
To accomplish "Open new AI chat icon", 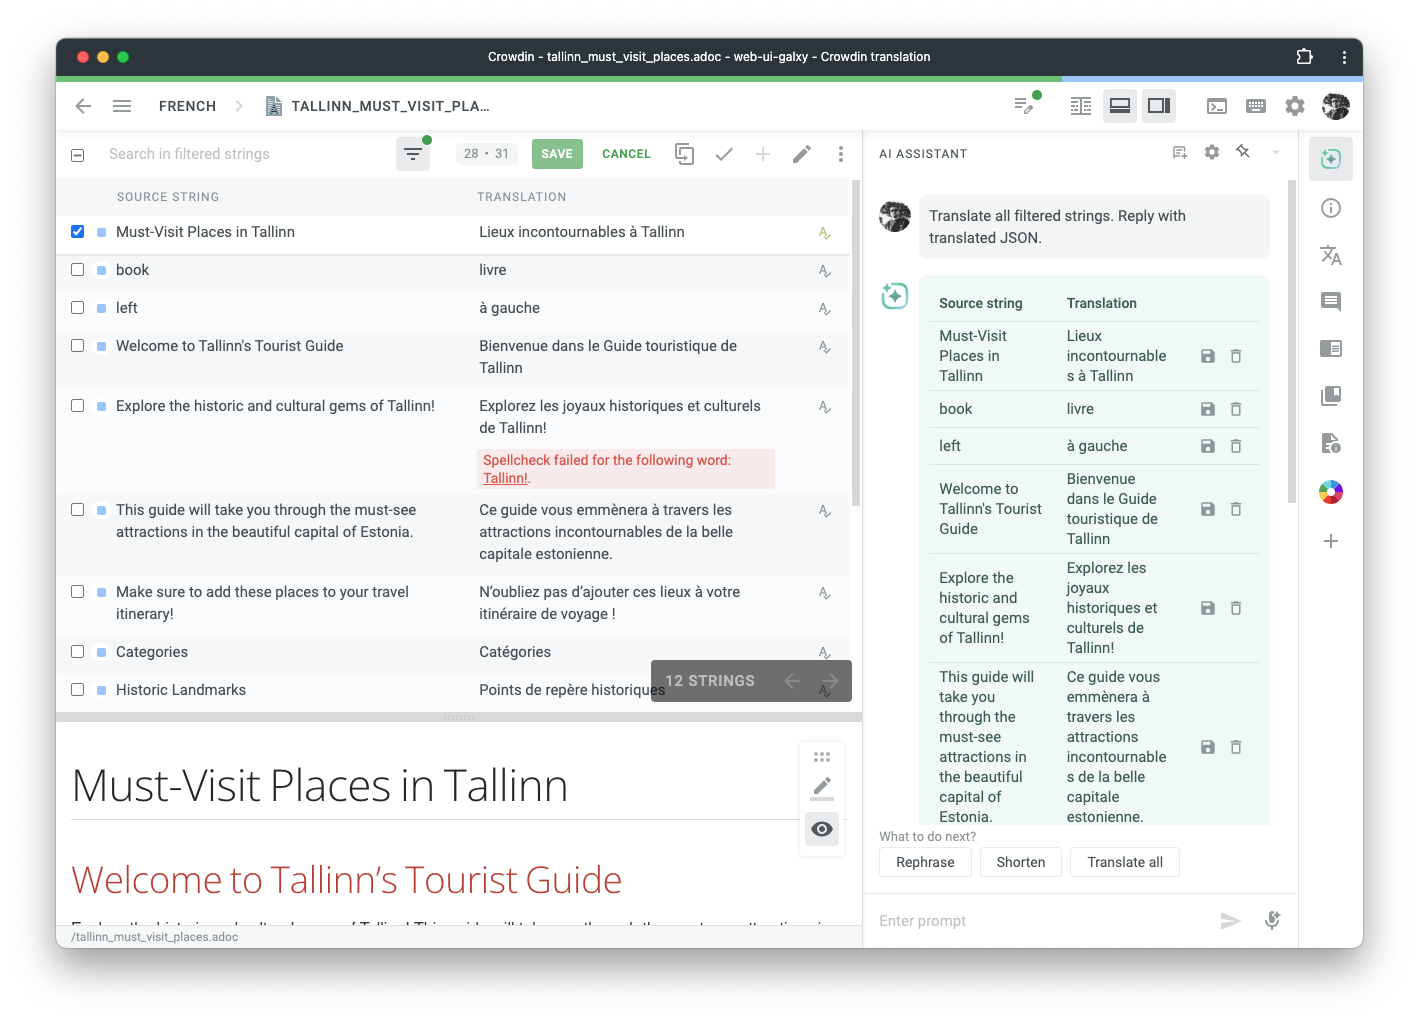I will [1180, 153].
